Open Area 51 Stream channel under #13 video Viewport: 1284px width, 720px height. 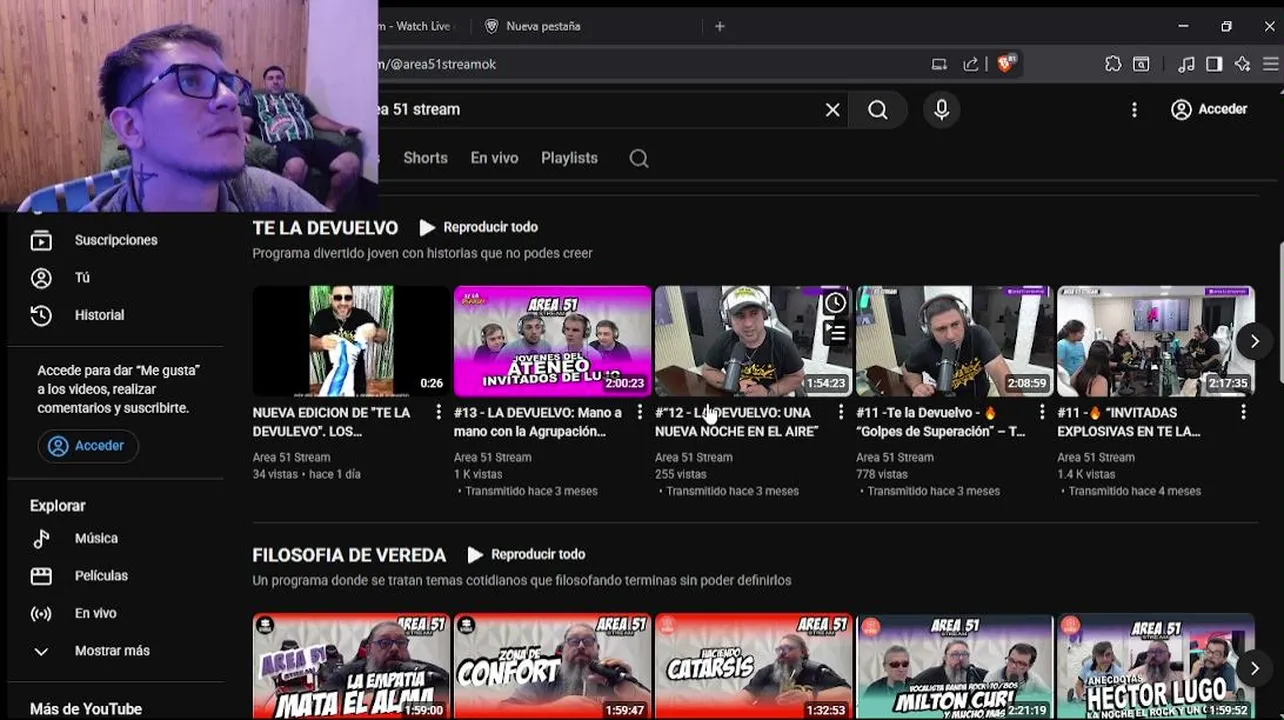(x=492, y=457)
